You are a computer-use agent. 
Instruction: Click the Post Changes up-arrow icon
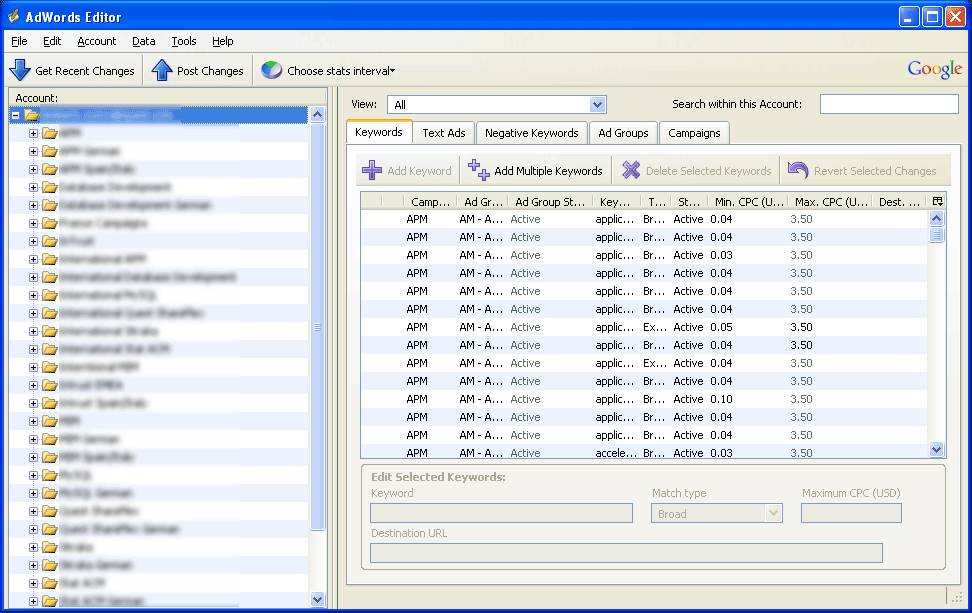[x=160, y=70]
